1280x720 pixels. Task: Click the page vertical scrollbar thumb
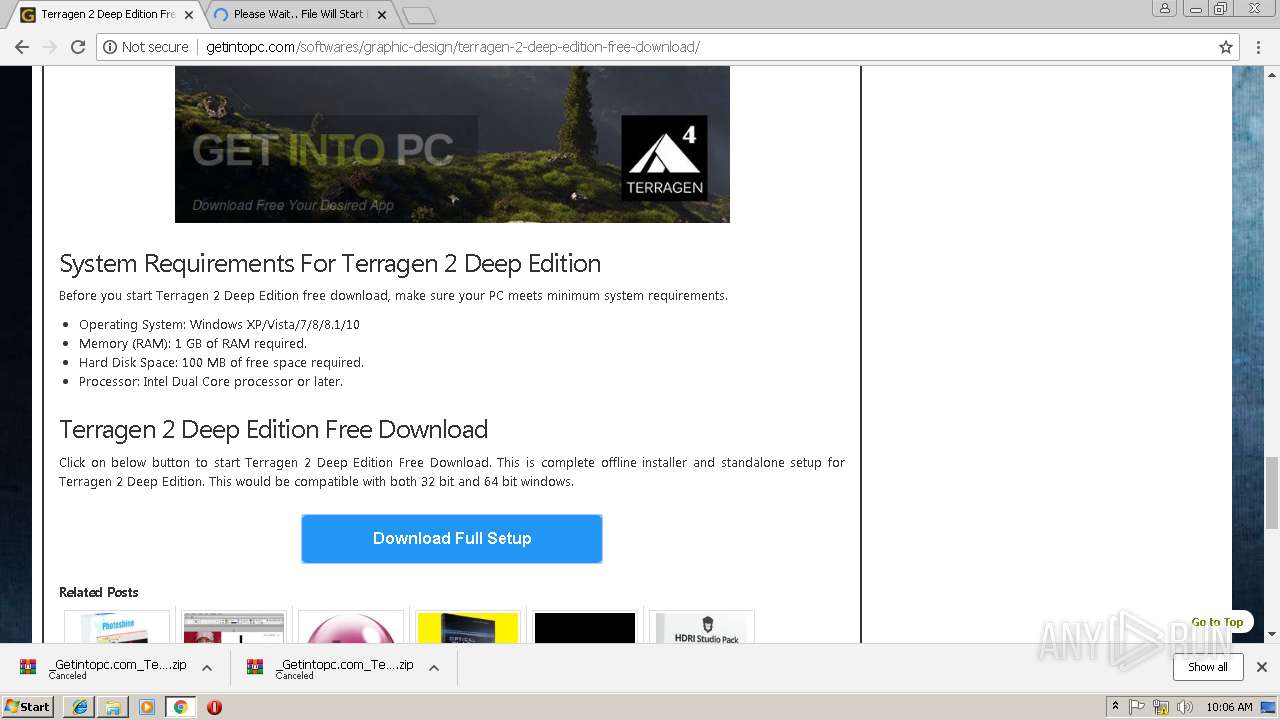click(x=1271, y=491)
